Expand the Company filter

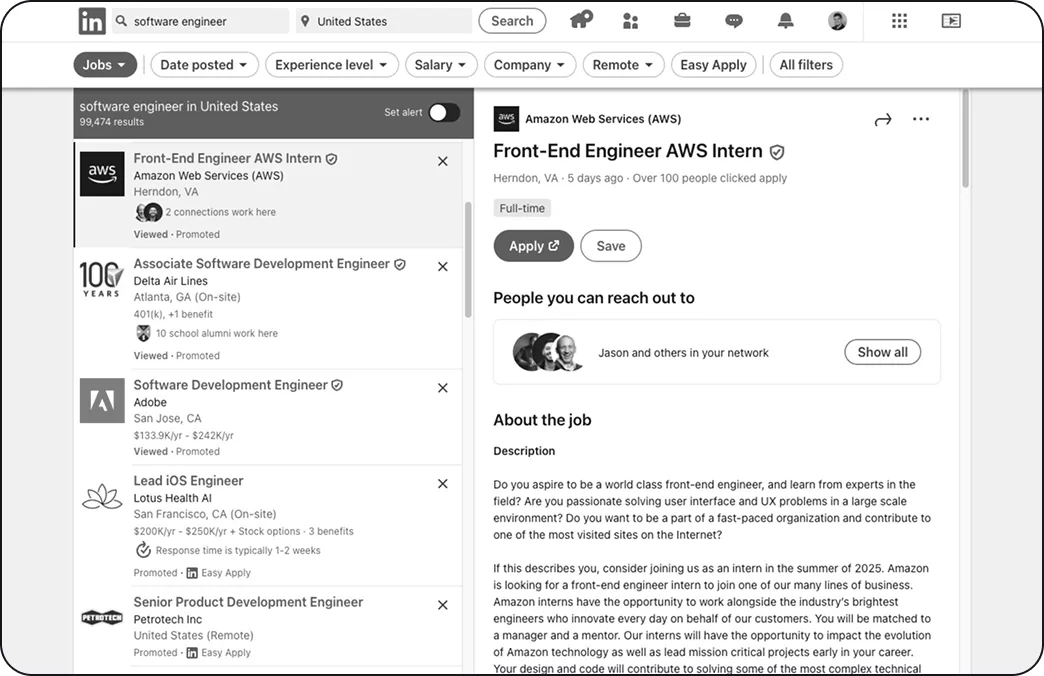tap(529, 65)
